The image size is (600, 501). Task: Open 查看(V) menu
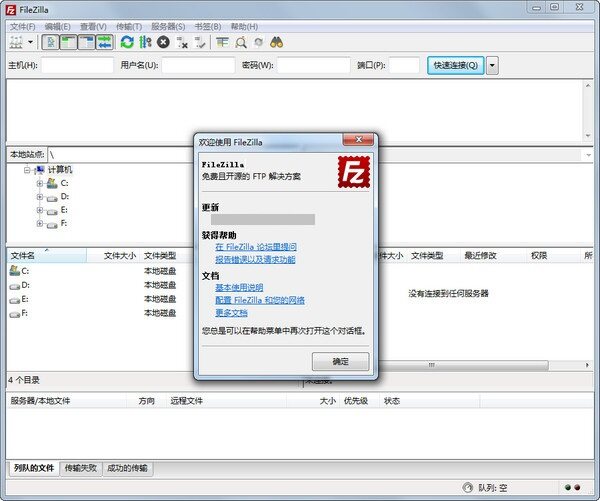(x=93, y=26)
